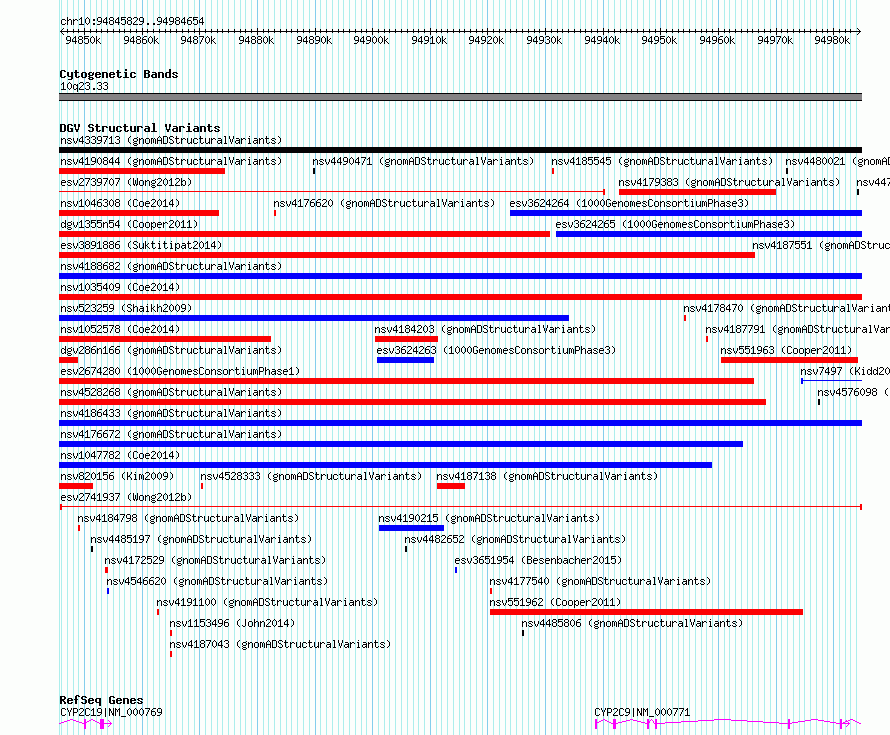
Task: Select nsv4186433 variant label
Action: tap(171, 413)
